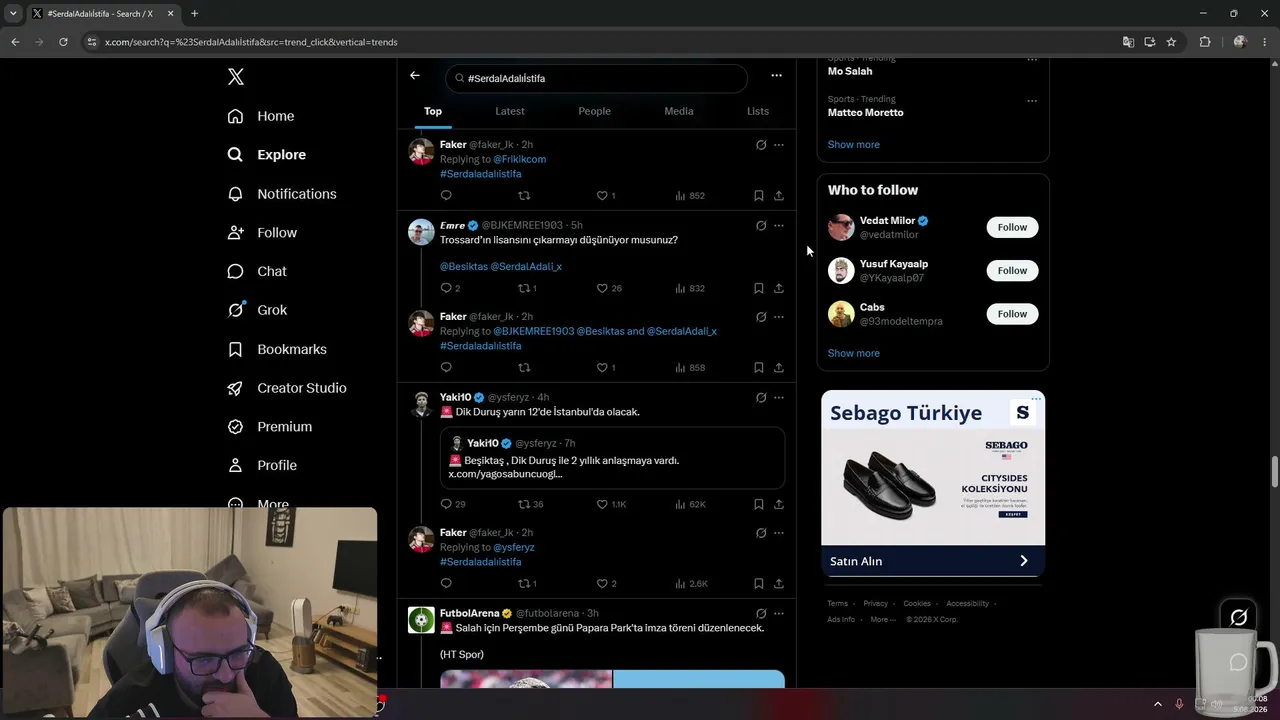This screenshot has height=720, width=1280.
Task: View analytics for Emre's 832 views post
Action: (690, 288)
